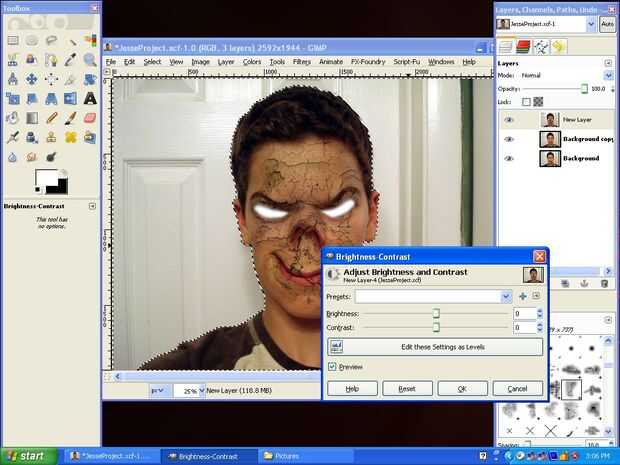Open the Filters menu

pyautogui.click(x=302, y=62)
